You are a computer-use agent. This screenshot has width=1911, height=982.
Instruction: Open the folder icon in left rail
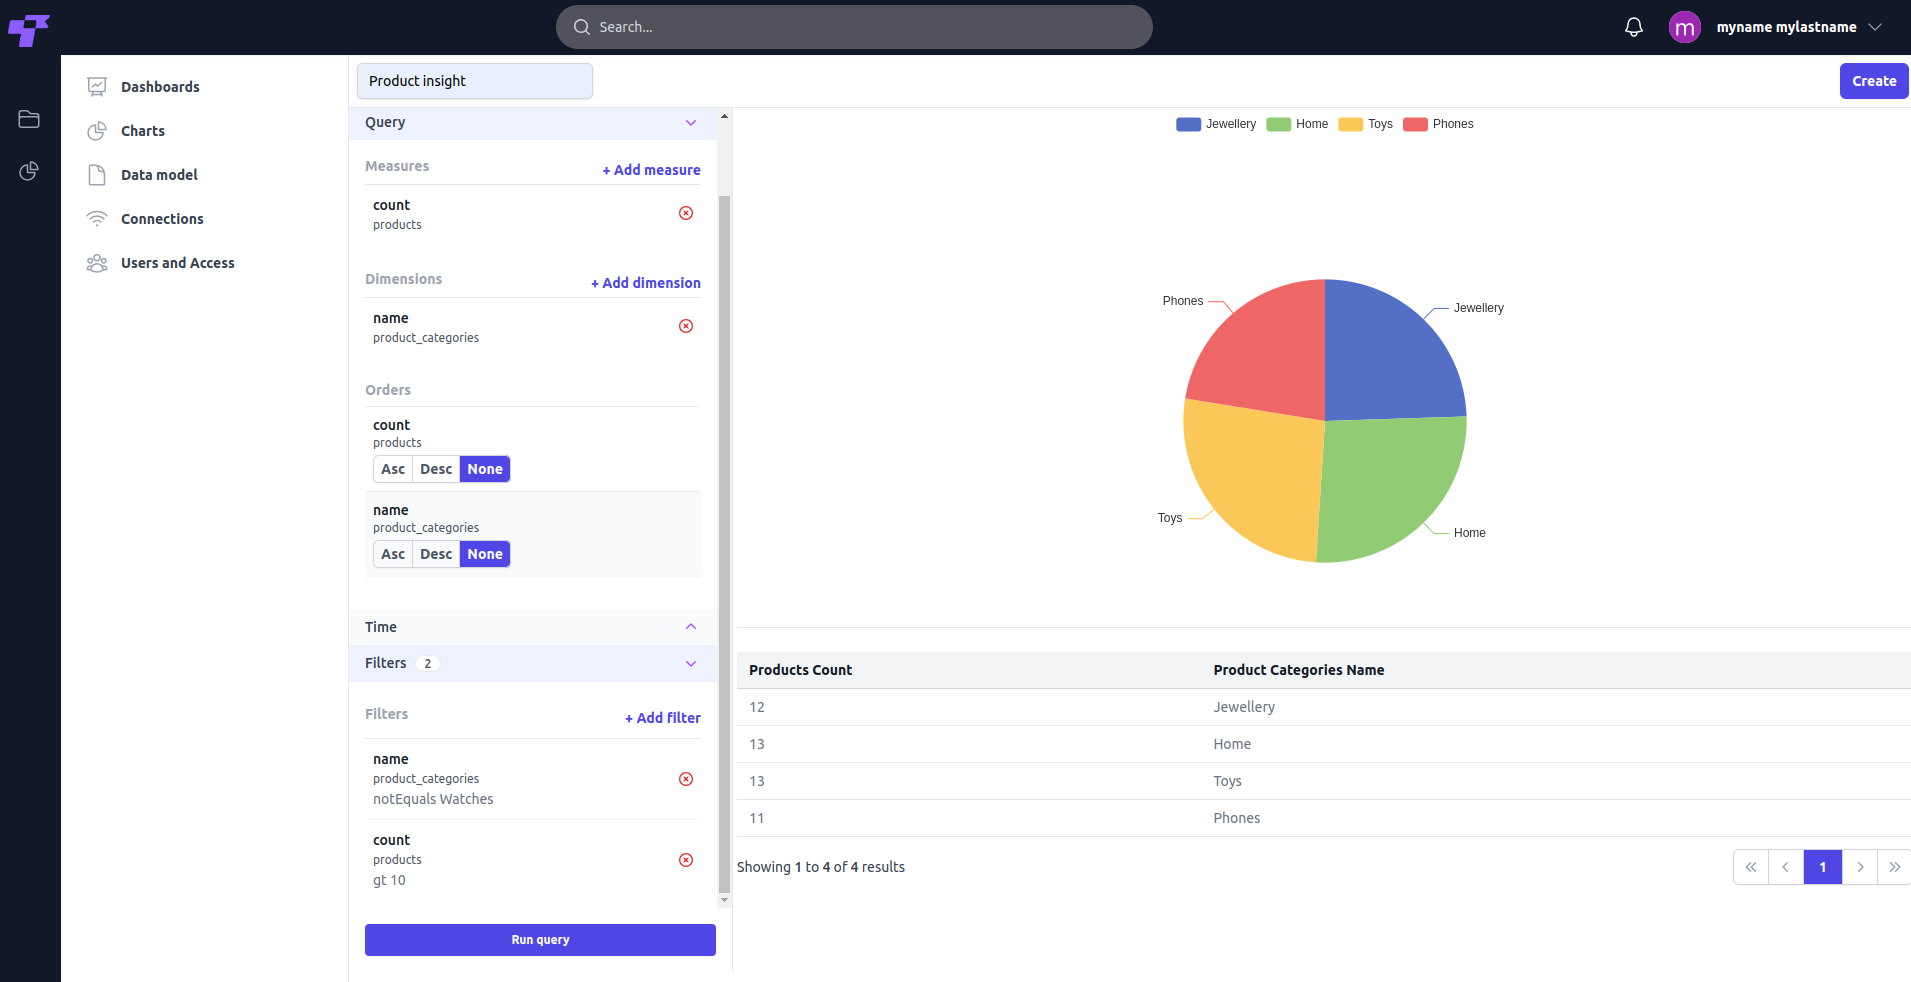coord(29,119)
